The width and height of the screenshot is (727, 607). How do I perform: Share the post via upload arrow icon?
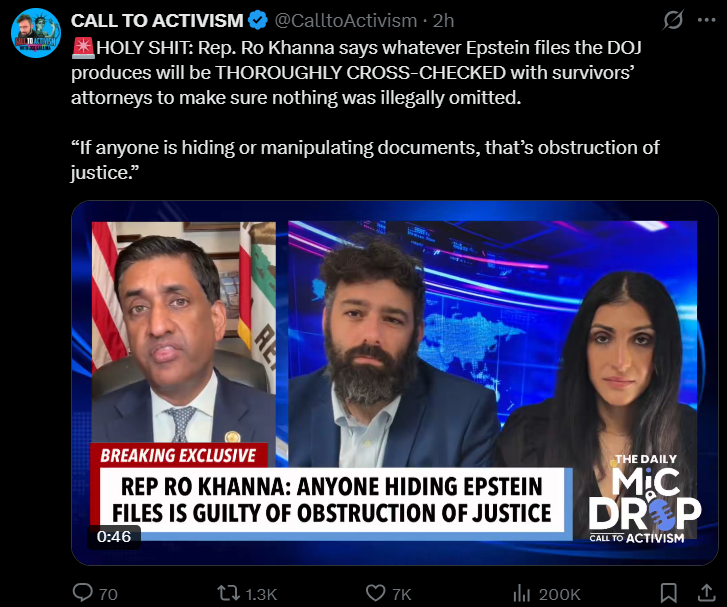pos(706,593)
